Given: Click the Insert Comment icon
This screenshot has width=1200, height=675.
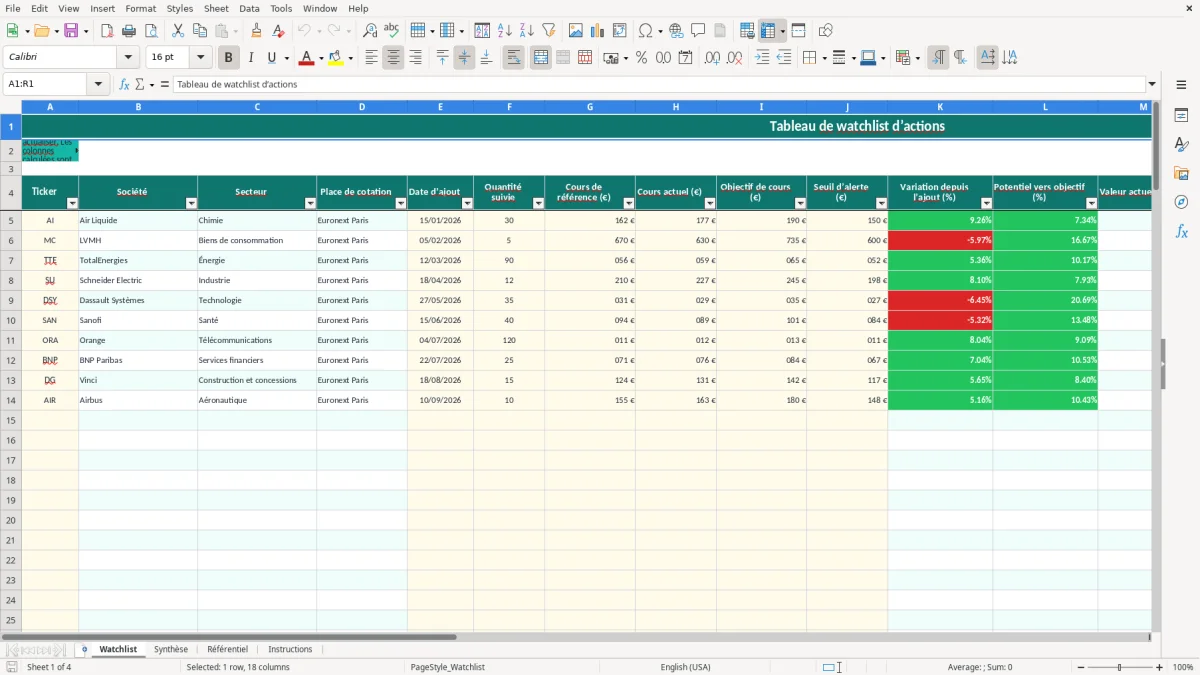Looking at the screenshot, I should [x=699, y=31].
